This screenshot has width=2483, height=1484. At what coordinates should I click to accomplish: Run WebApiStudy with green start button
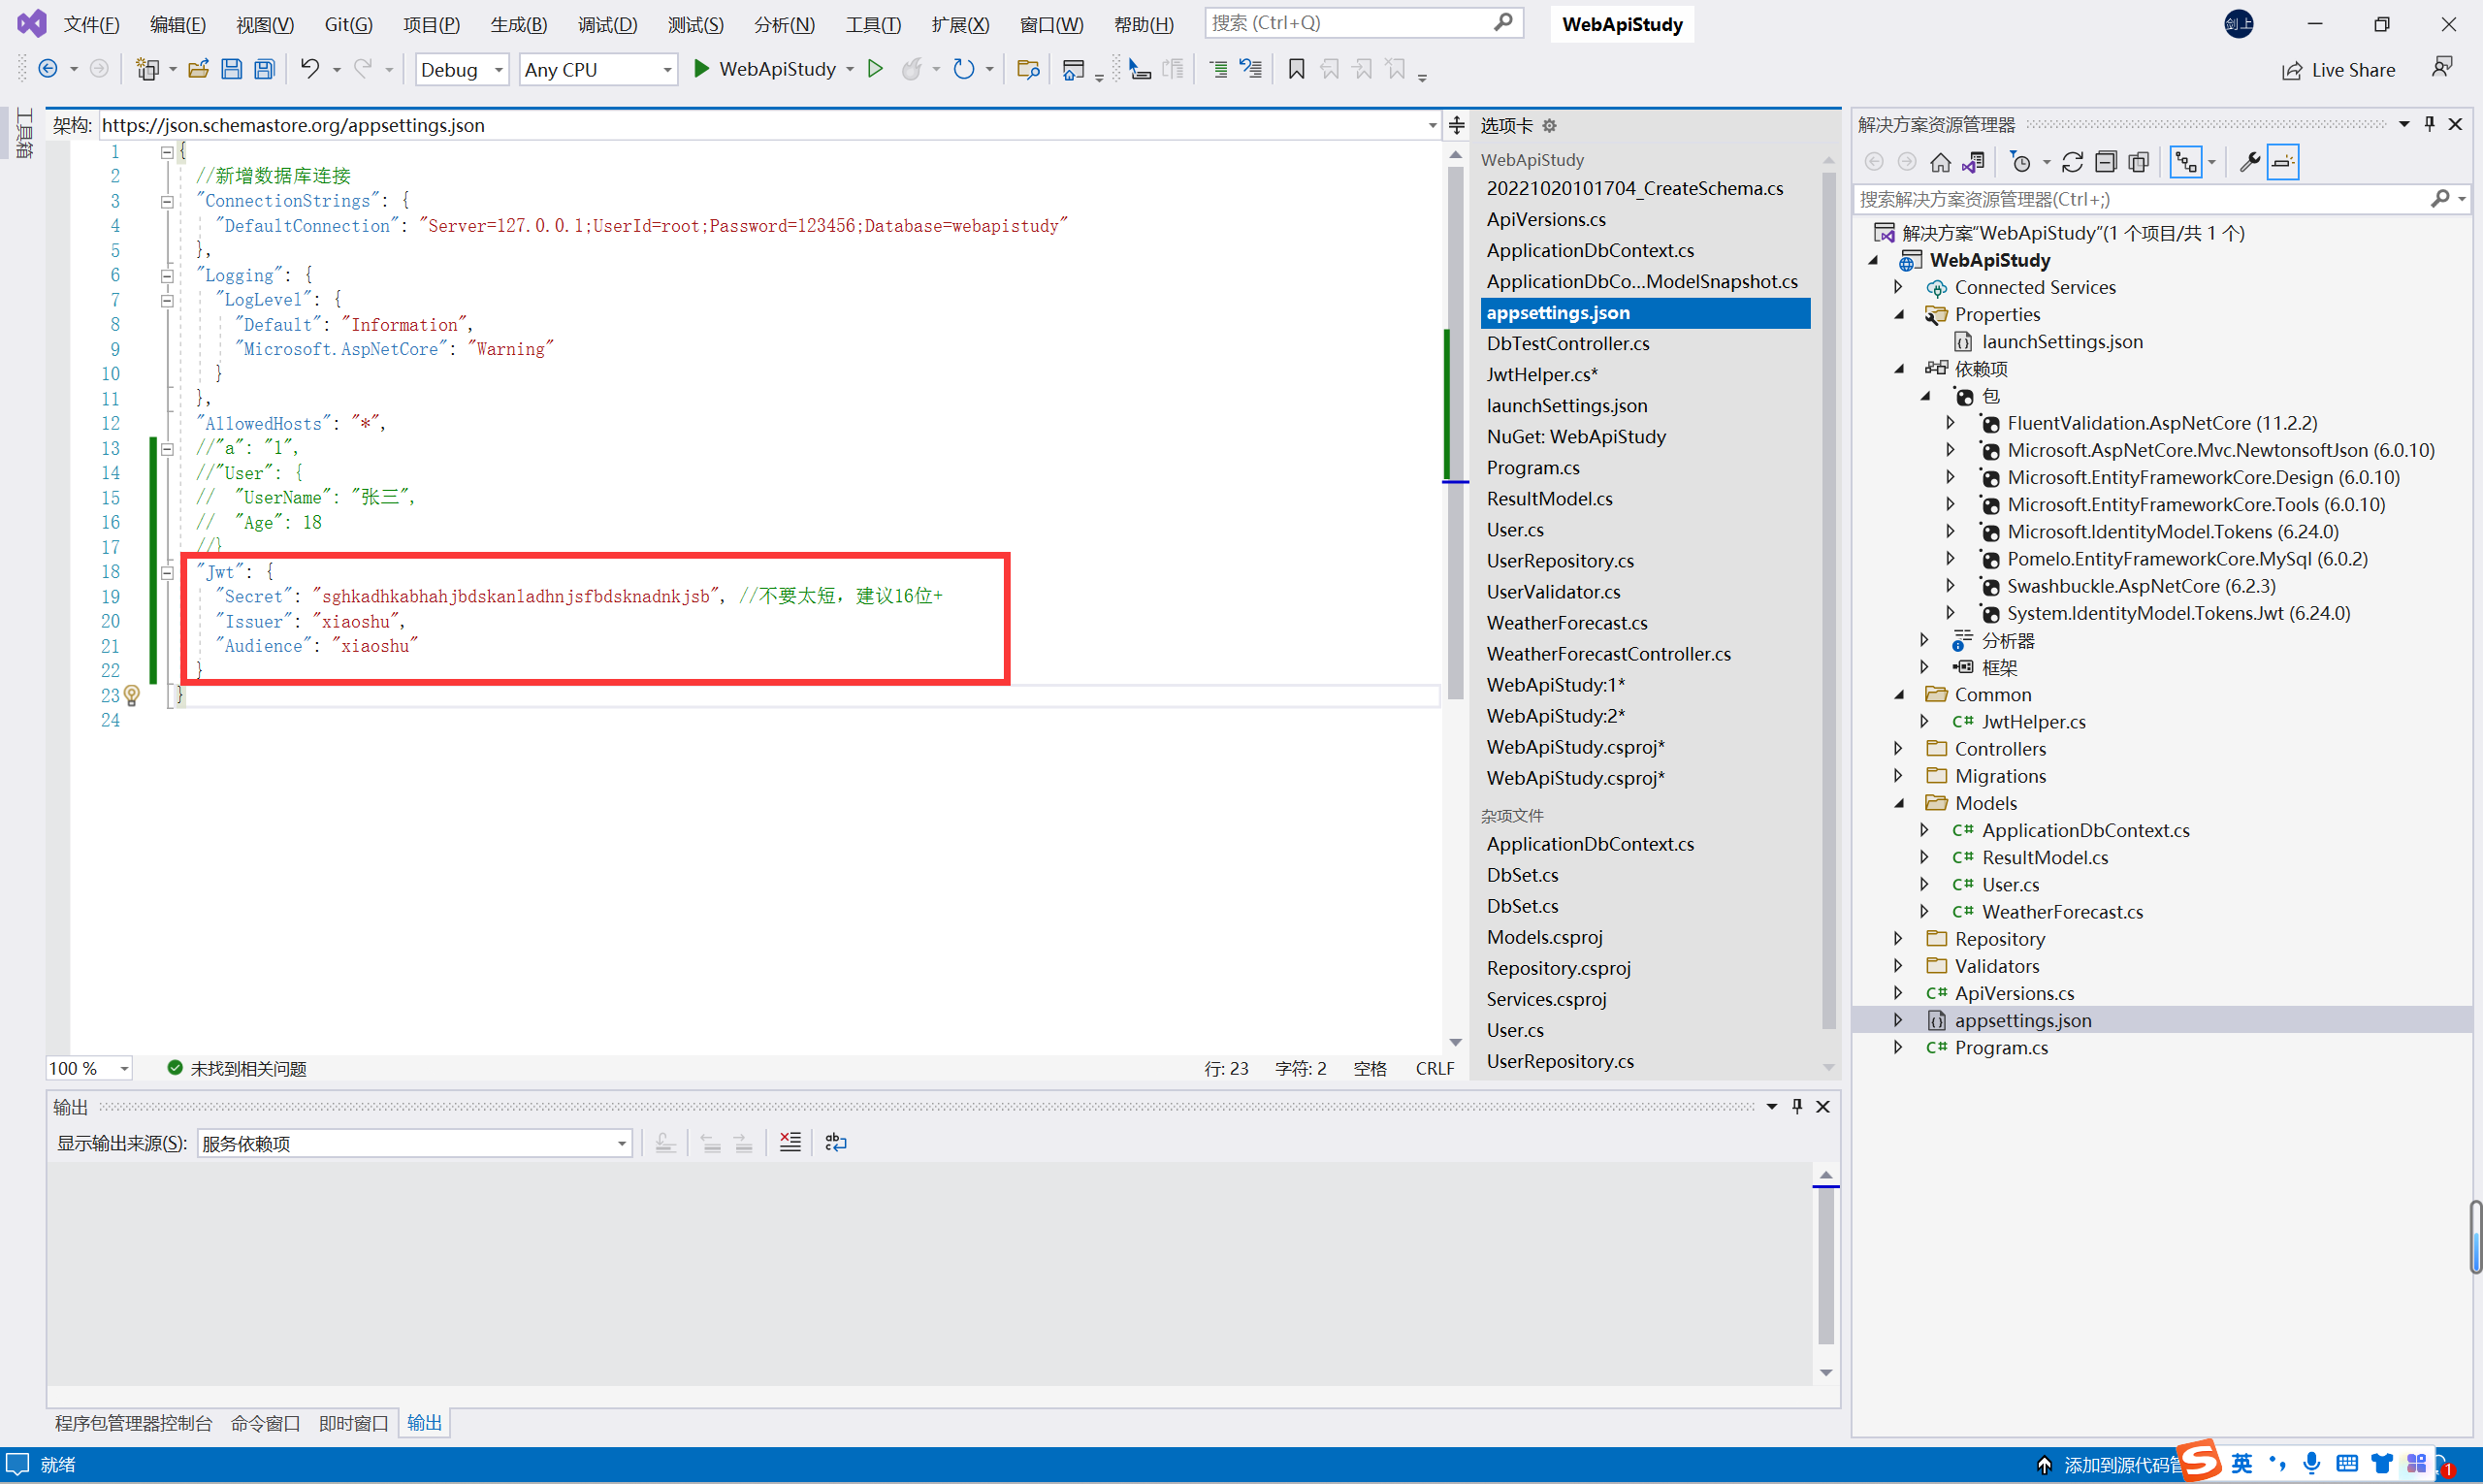point(702,69)
